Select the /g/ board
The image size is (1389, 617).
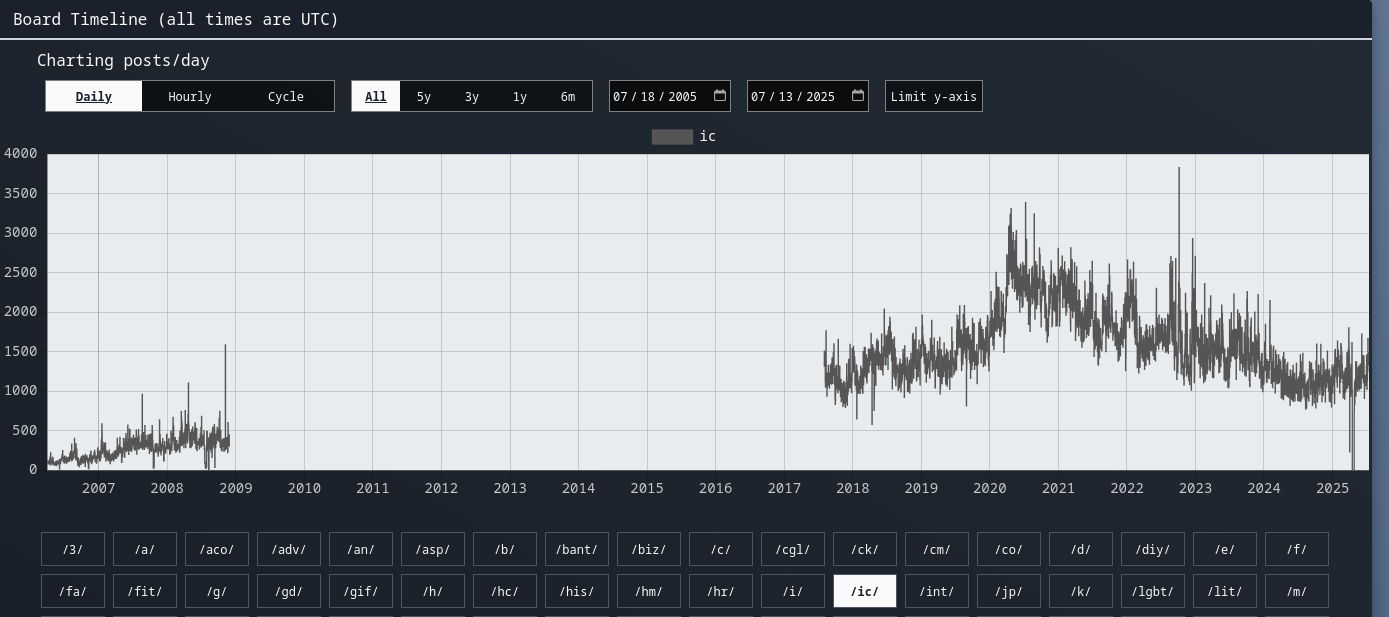point(217,591)
